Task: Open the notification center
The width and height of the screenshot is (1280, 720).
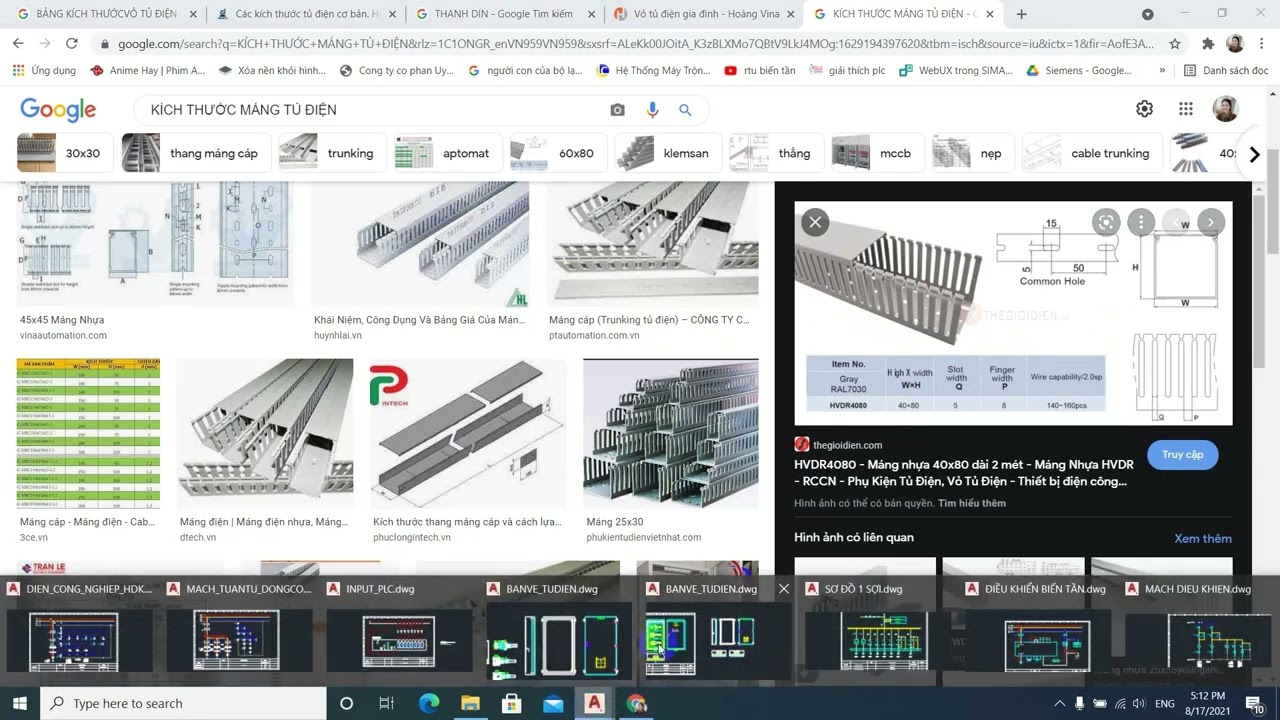Action: pyautogui.click(x=1255, y=703)
